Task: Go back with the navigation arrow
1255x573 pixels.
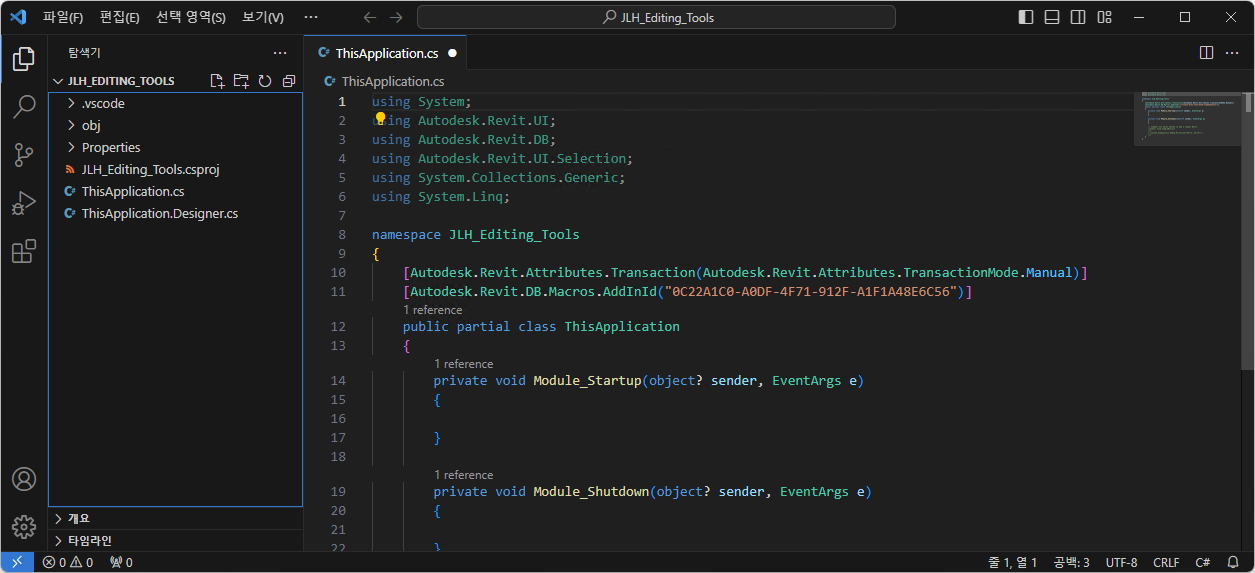Action: coord(370,17)
